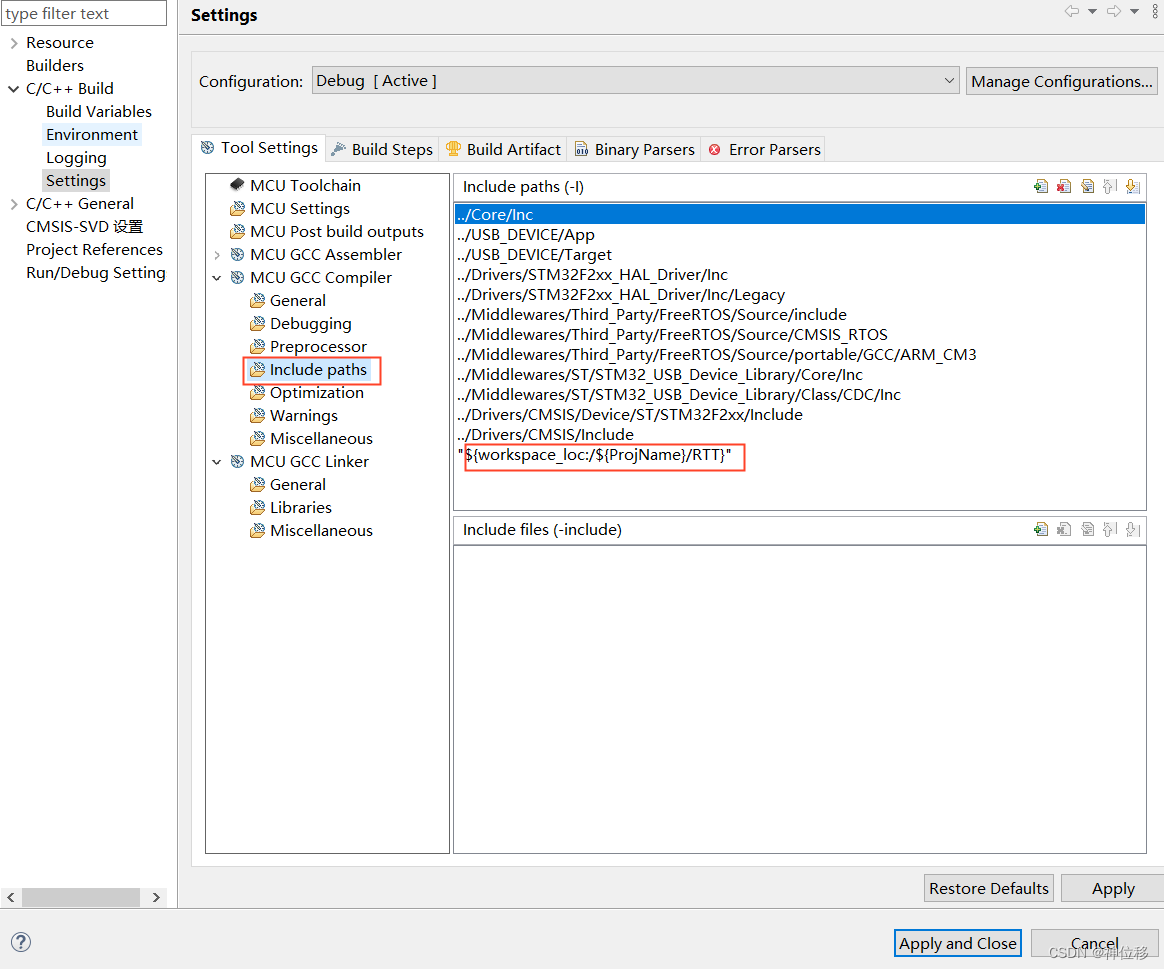Switch to the Build Steps tab
The image size is (1164, 969).
point(389,148)
